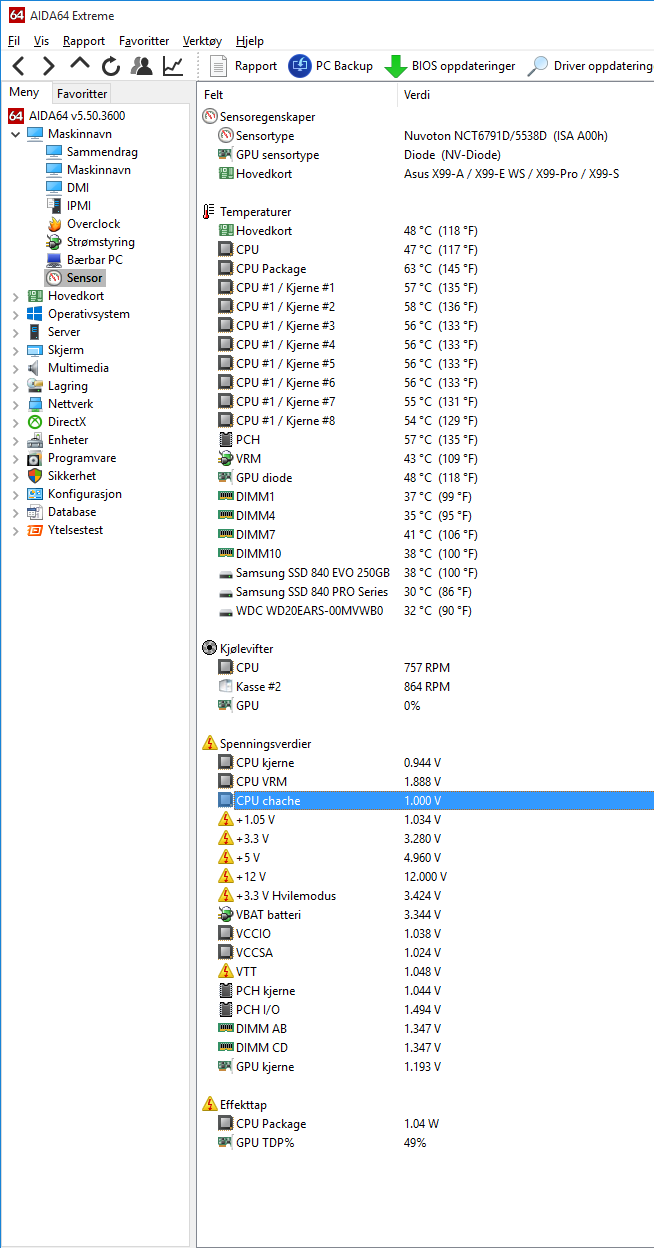Select the CPU Package temperature row
The image size is (654, 1248).
point(426,269)
